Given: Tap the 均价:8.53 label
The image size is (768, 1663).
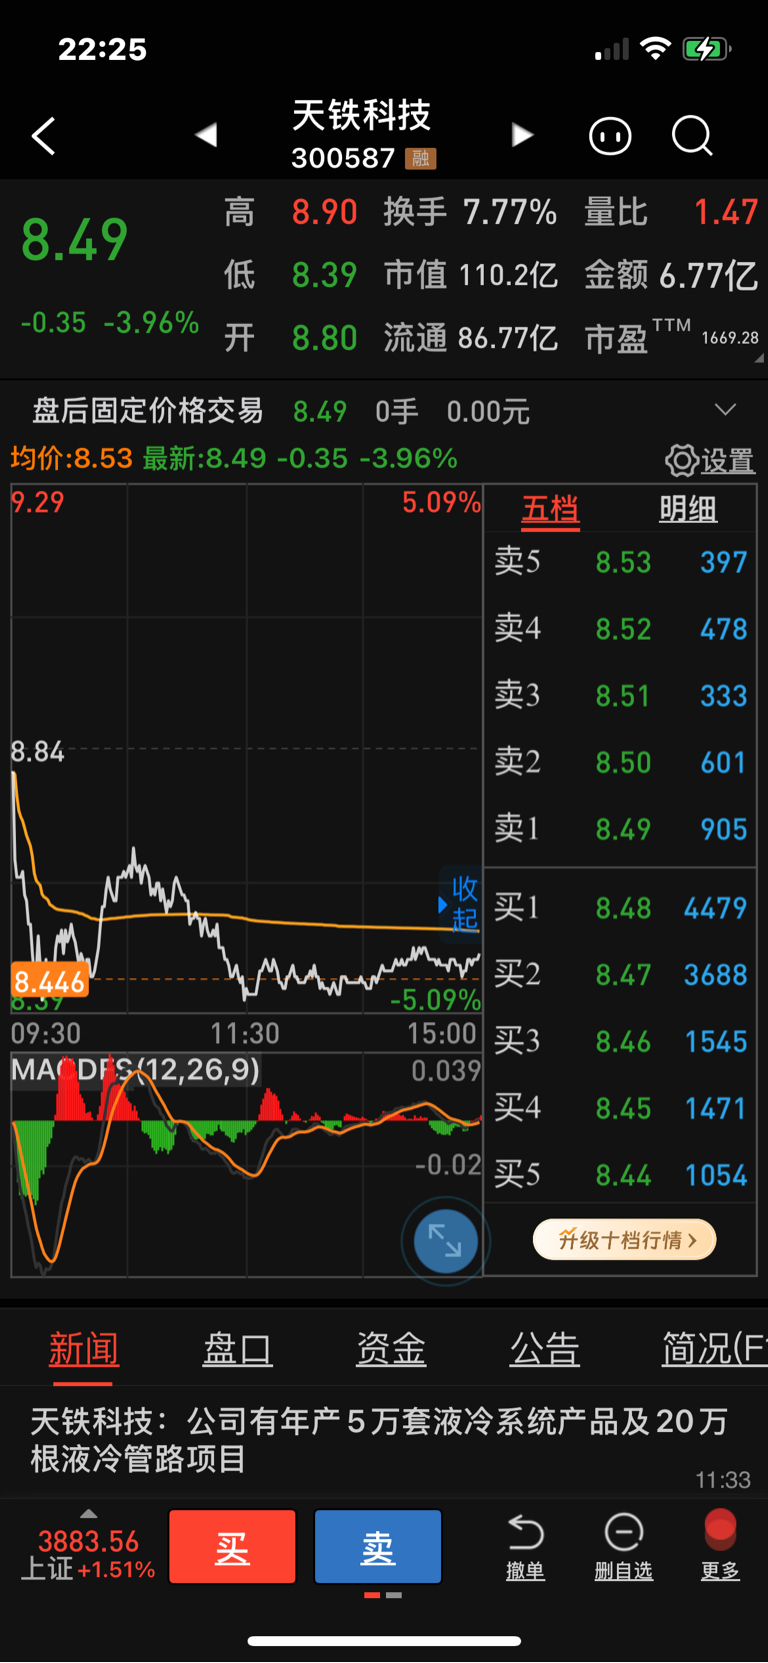Looking at the screenshot, I should (x=71, y=459).
